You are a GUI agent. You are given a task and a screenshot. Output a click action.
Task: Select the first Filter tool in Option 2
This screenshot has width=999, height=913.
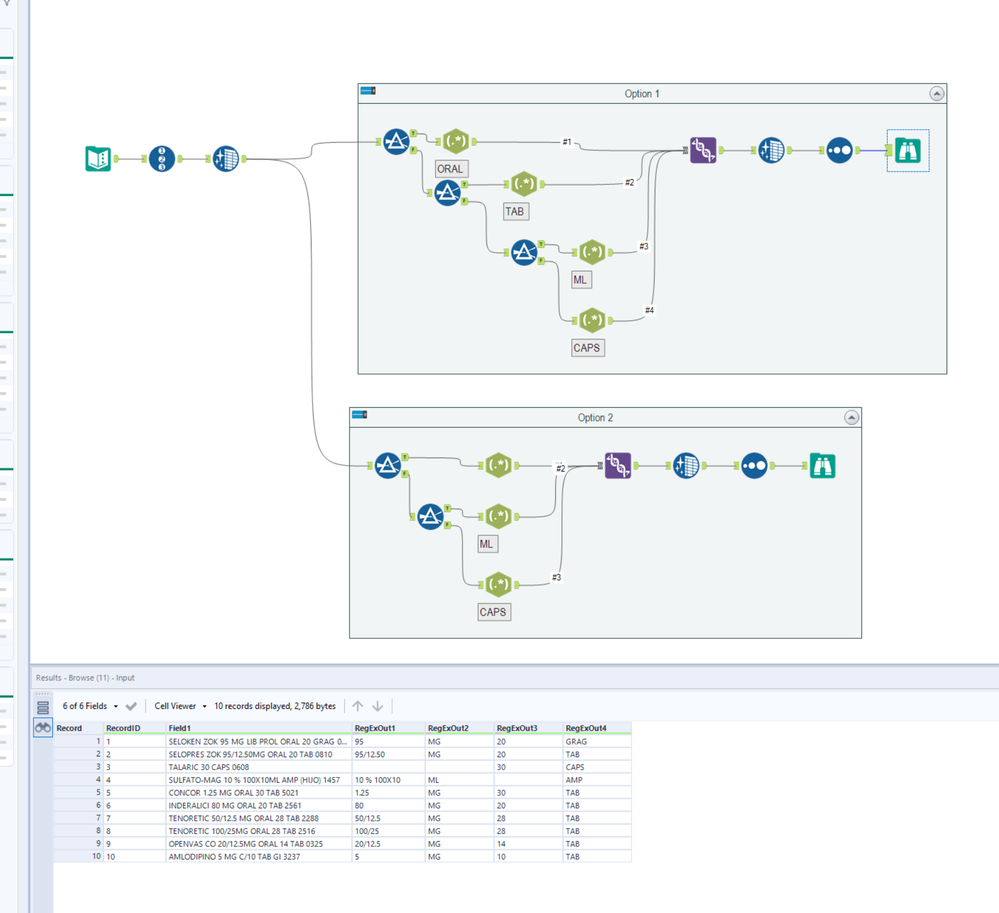[387, 466]
